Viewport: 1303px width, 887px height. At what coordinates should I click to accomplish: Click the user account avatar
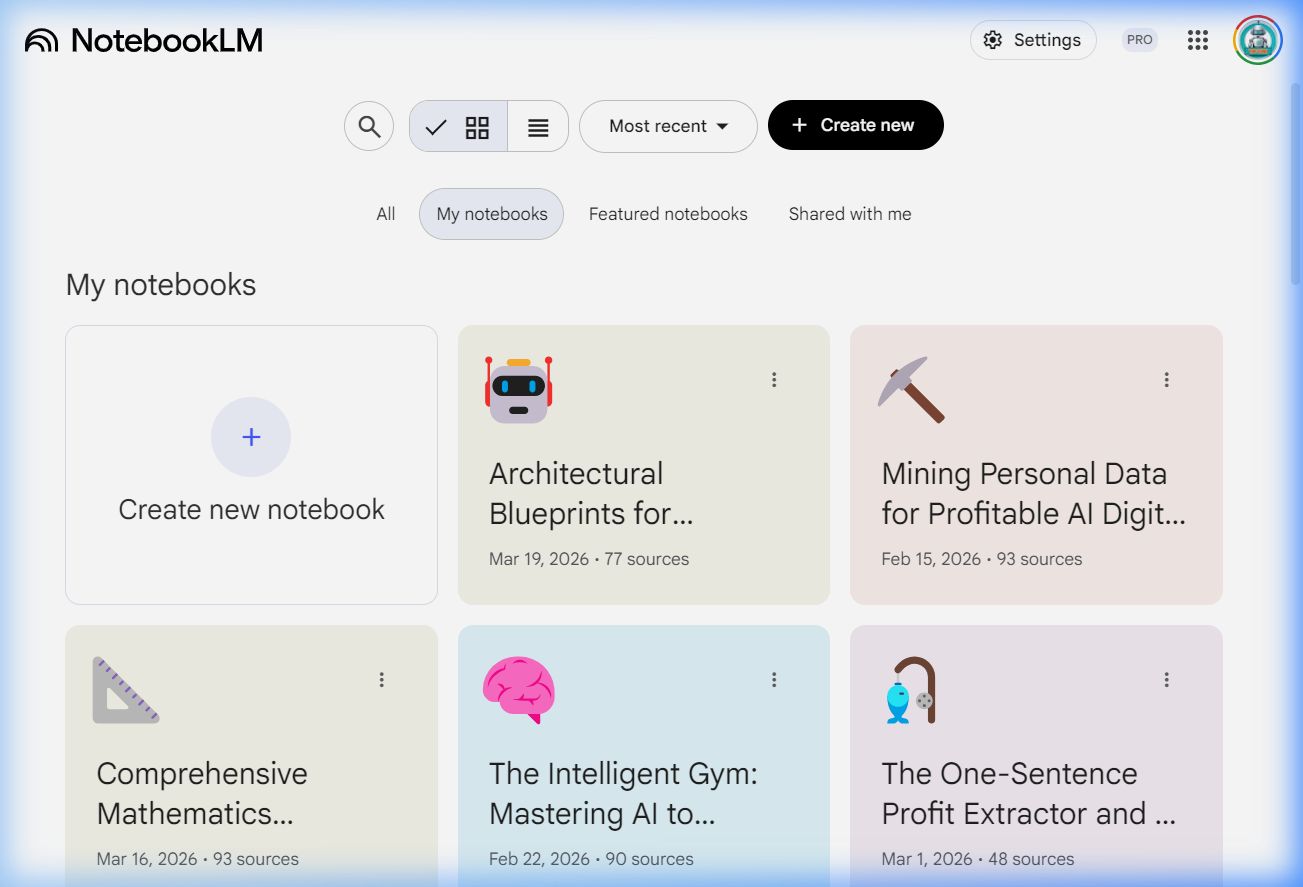coord(1257,40)
